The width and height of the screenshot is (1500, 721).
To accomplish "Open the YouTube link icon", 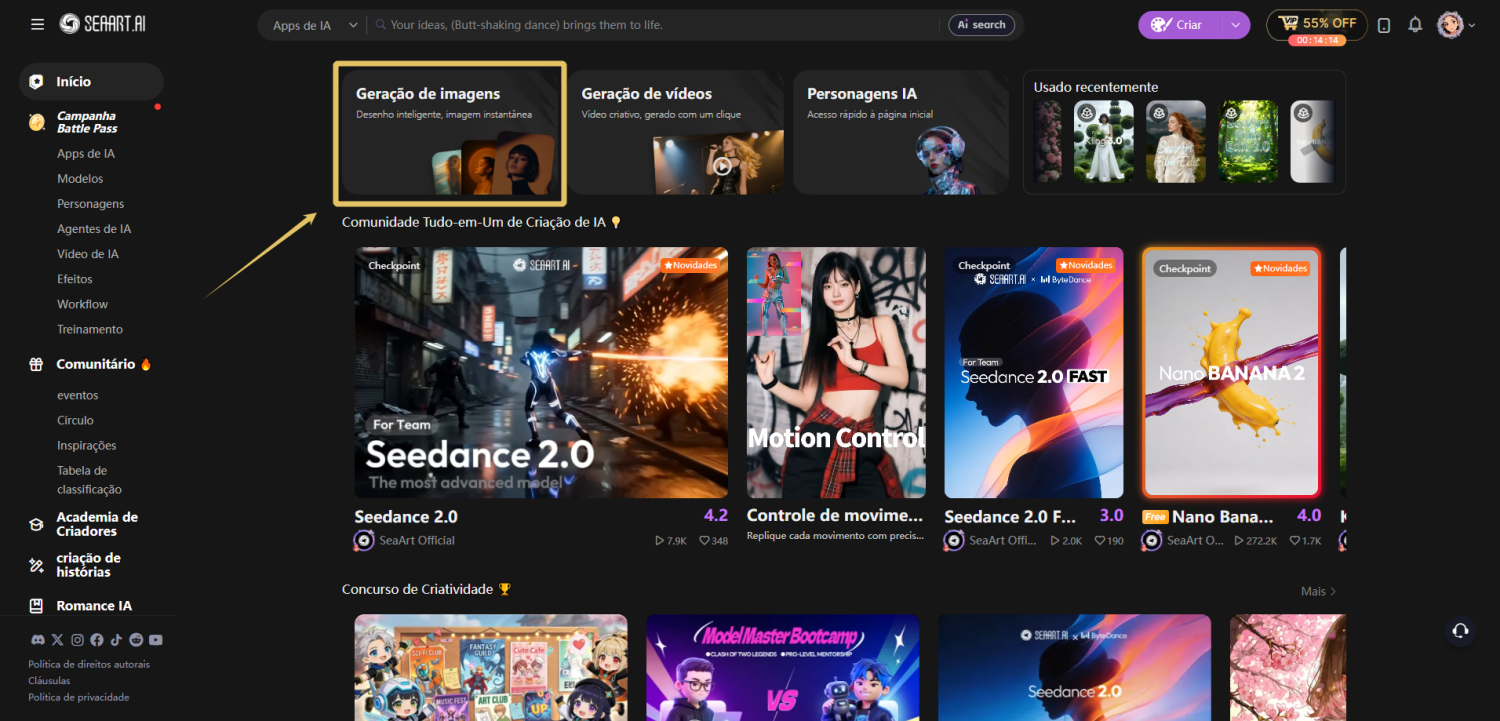I will pyautogui.click(x=155, y=640).
